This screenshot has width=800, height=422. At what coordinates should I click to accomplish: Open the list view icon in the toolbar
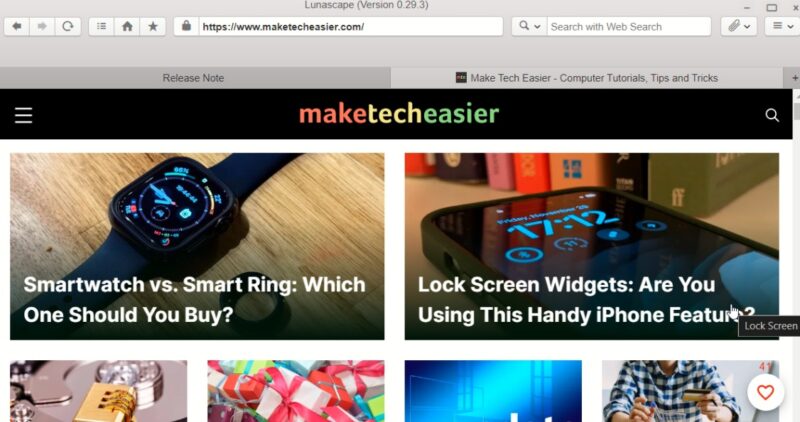pyautogui.click(x=102, y=27)
